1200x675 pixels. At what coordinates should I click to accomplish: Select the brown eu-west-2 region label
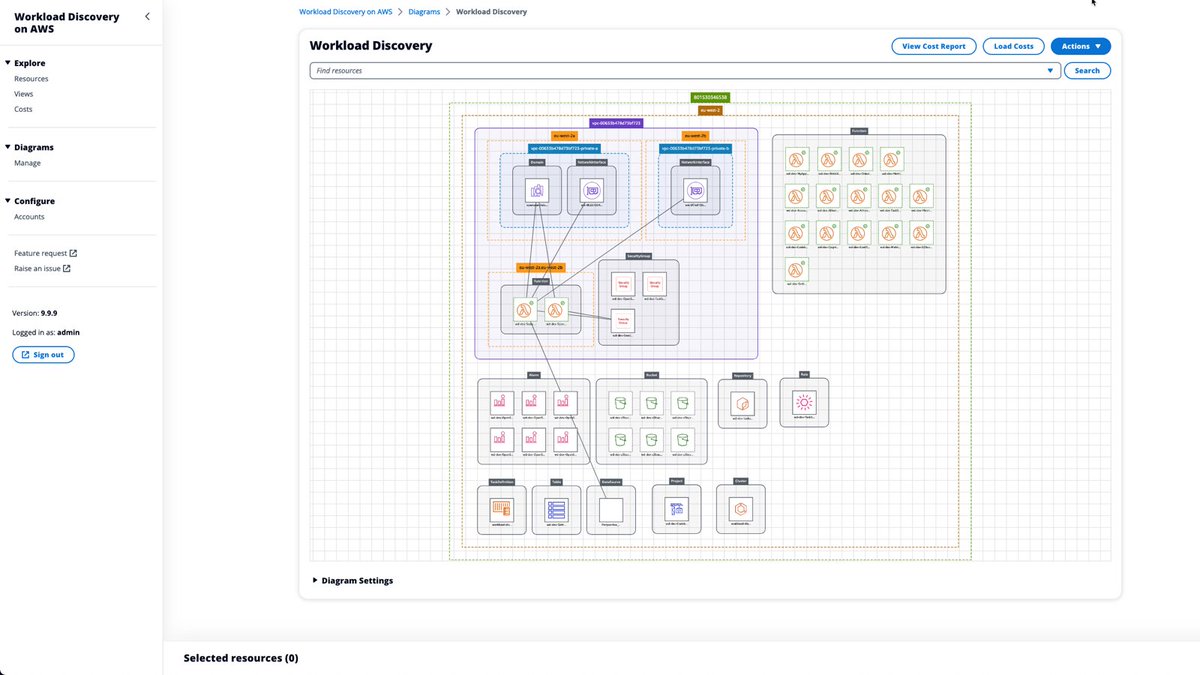[711, 110]
